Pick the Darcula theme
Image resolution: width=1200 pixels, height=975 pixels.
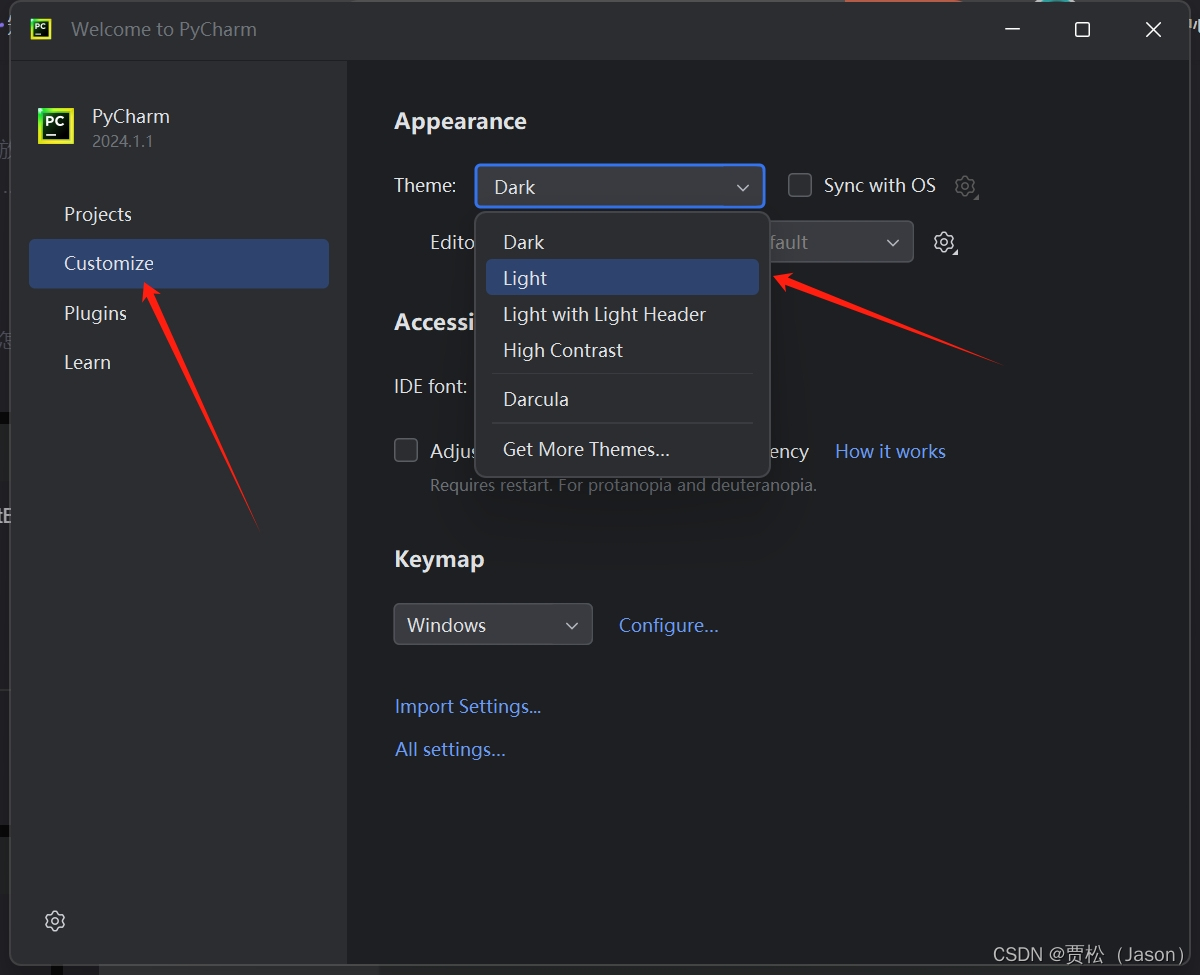(x=622, y=399)
